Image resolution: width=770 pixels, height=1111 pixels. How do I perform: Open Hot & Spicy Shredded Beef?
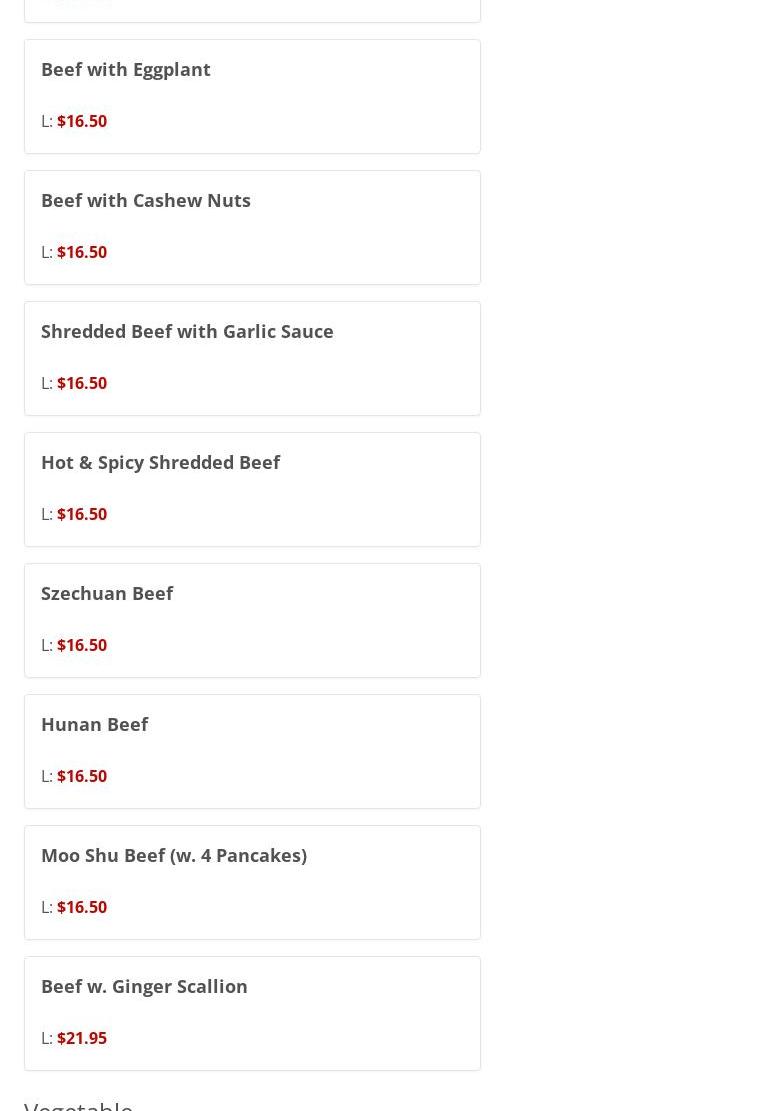pos(160,462)
